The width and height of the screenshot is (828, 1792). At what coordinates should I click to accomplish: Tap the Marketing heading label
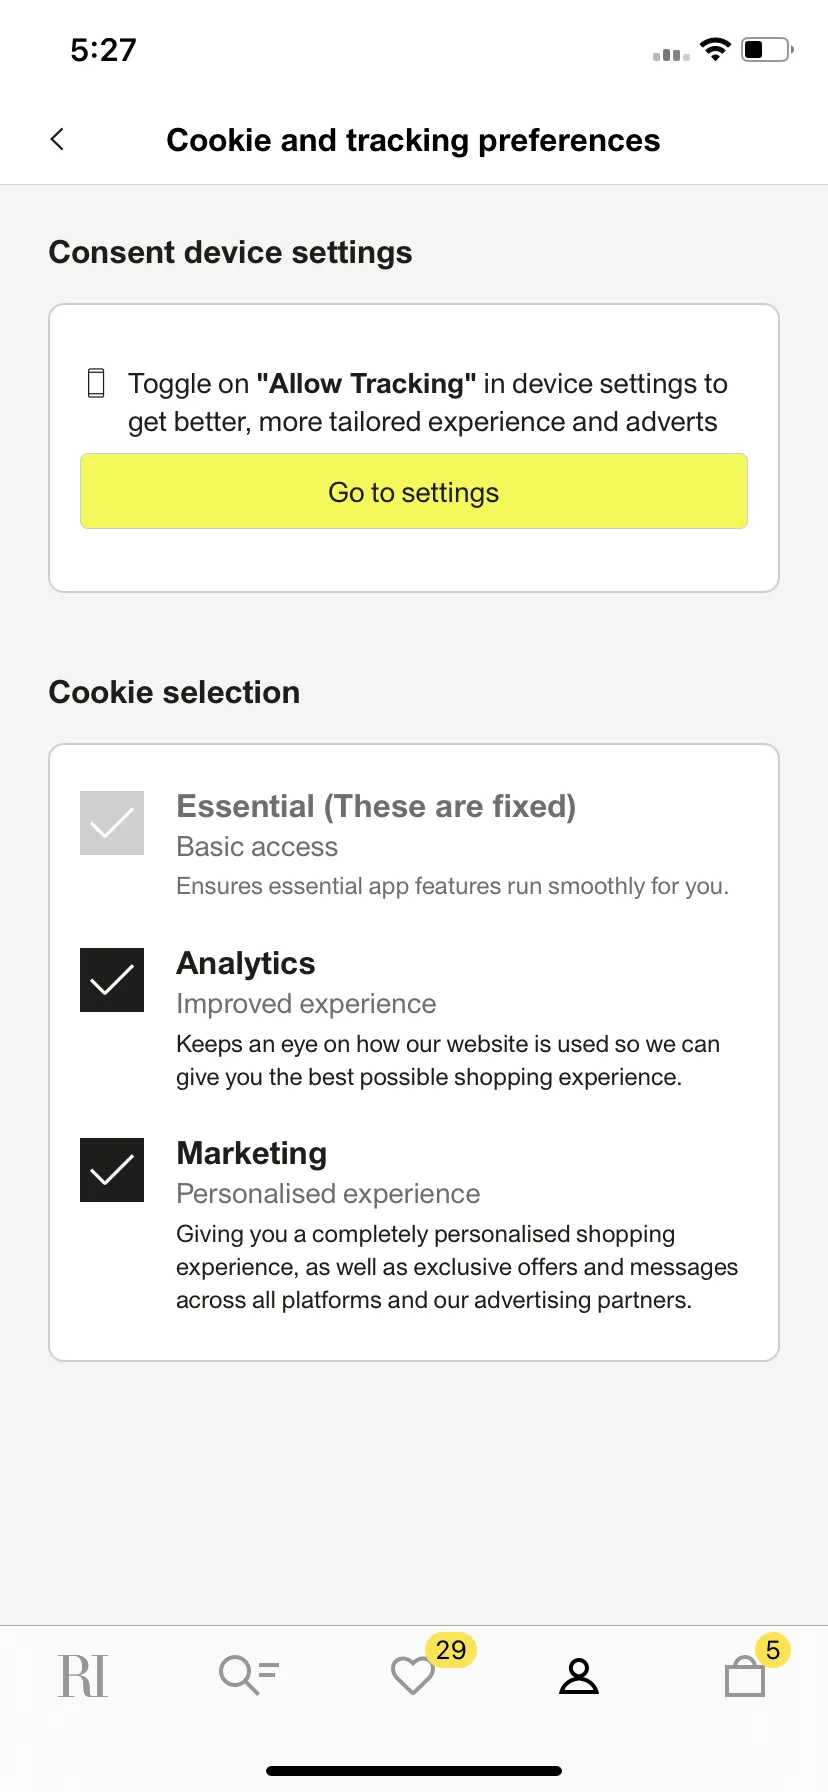(x=252, y=1153)
